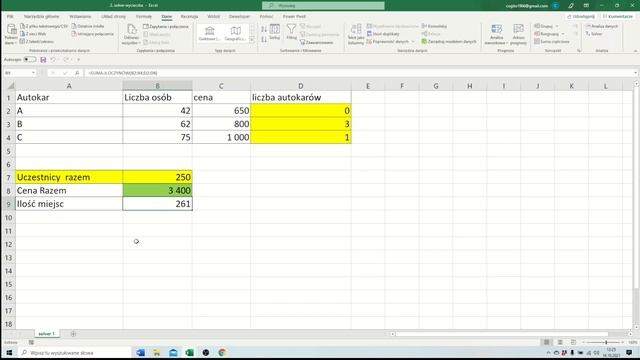
Task: Open the Sortuj dialog
Action: (275, 32)
